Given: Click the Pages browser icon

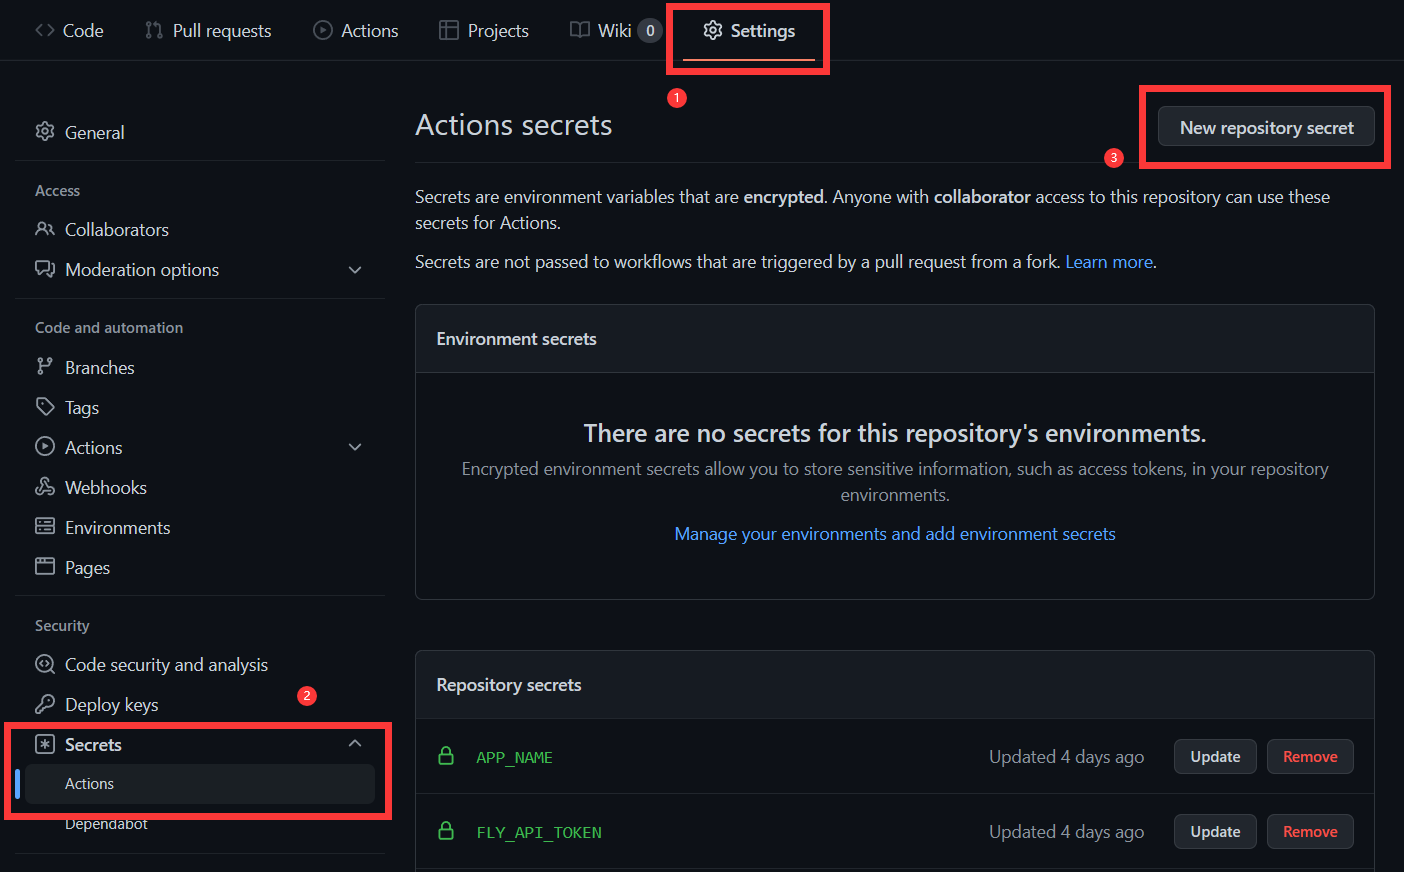Looking at the screenshot, I should coord(45,567).
